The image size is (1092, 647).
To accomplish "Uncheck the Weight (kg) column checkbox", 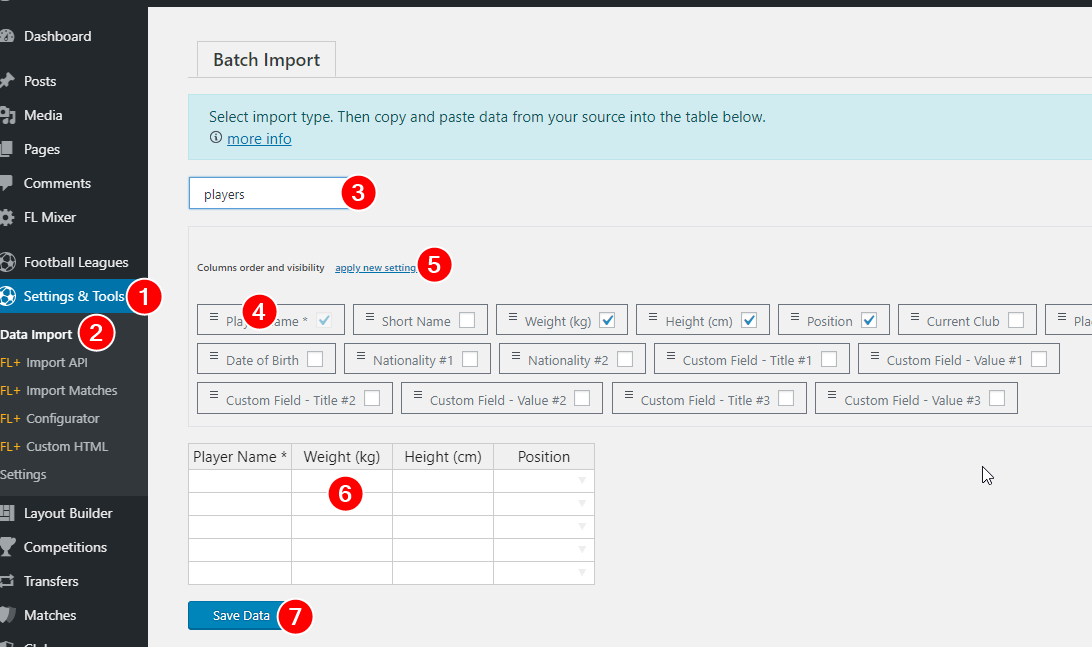I will (x=607, y=320).
